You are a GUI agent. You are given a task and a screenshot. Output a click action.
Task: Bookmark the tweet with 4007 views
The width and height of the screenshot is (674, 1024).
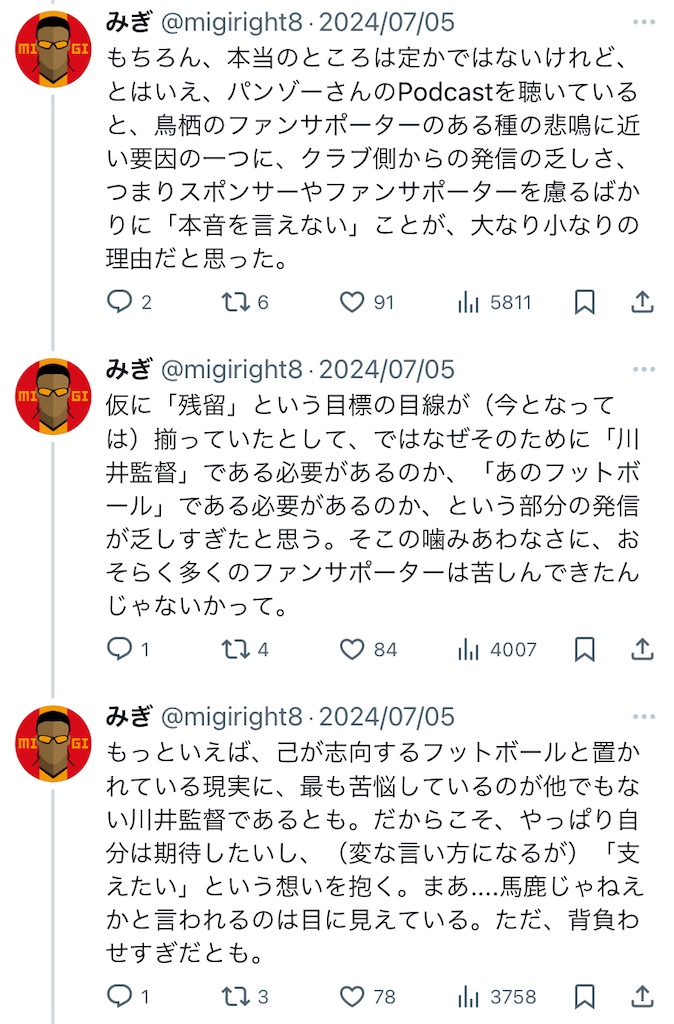point(585,649)
